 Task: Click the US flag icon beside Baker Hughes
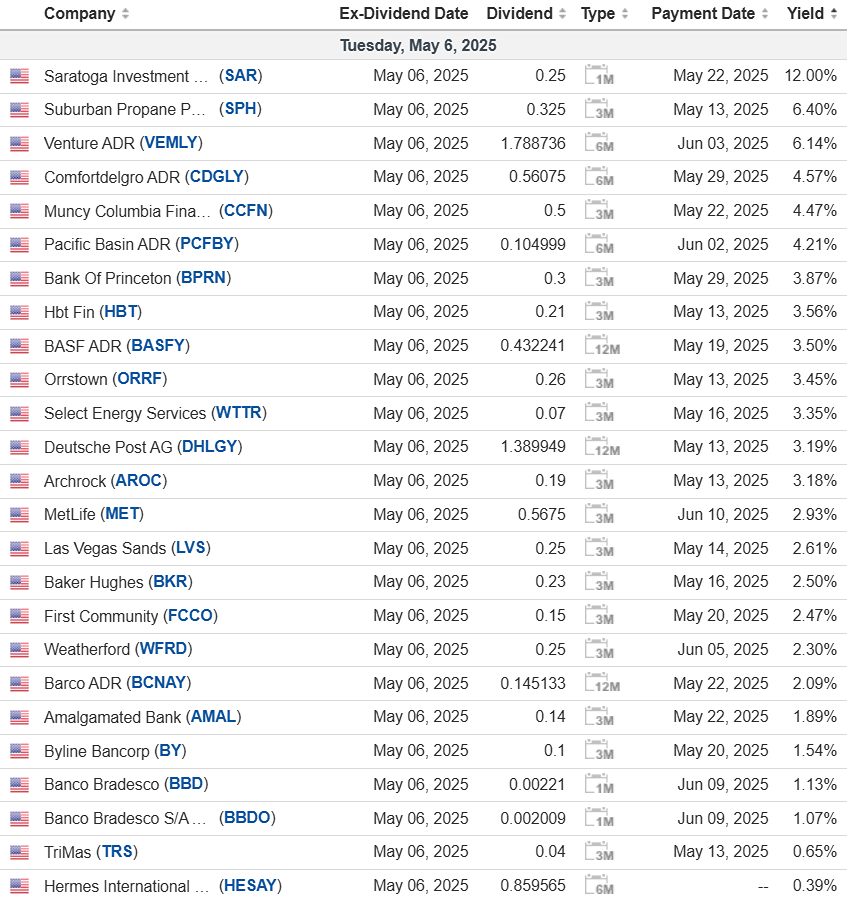click(x=20, y=582)
